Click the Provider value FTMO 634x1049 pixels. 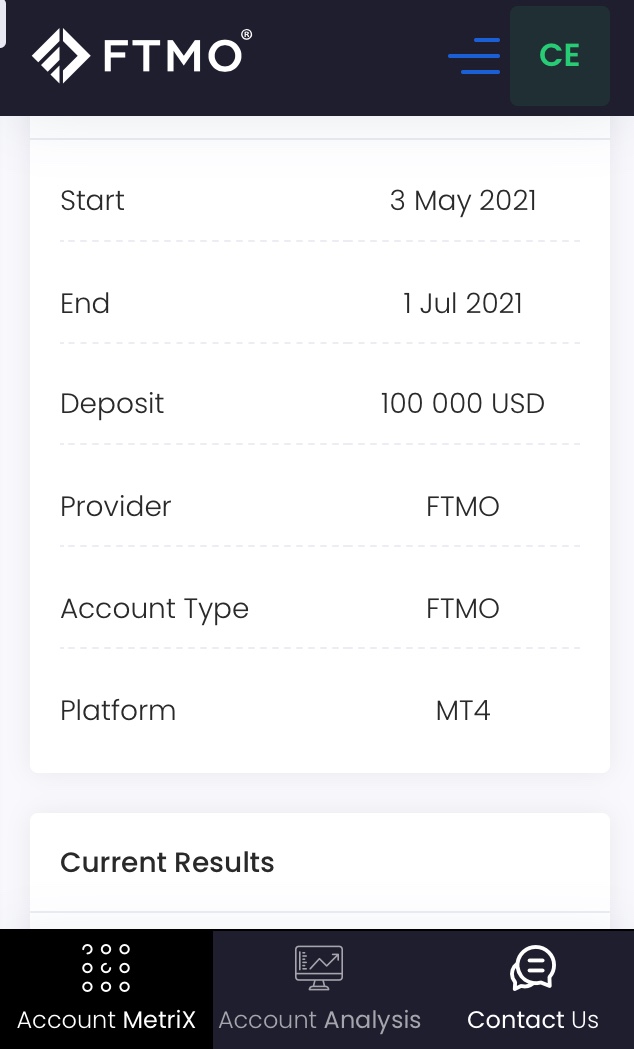coord(463,507)
